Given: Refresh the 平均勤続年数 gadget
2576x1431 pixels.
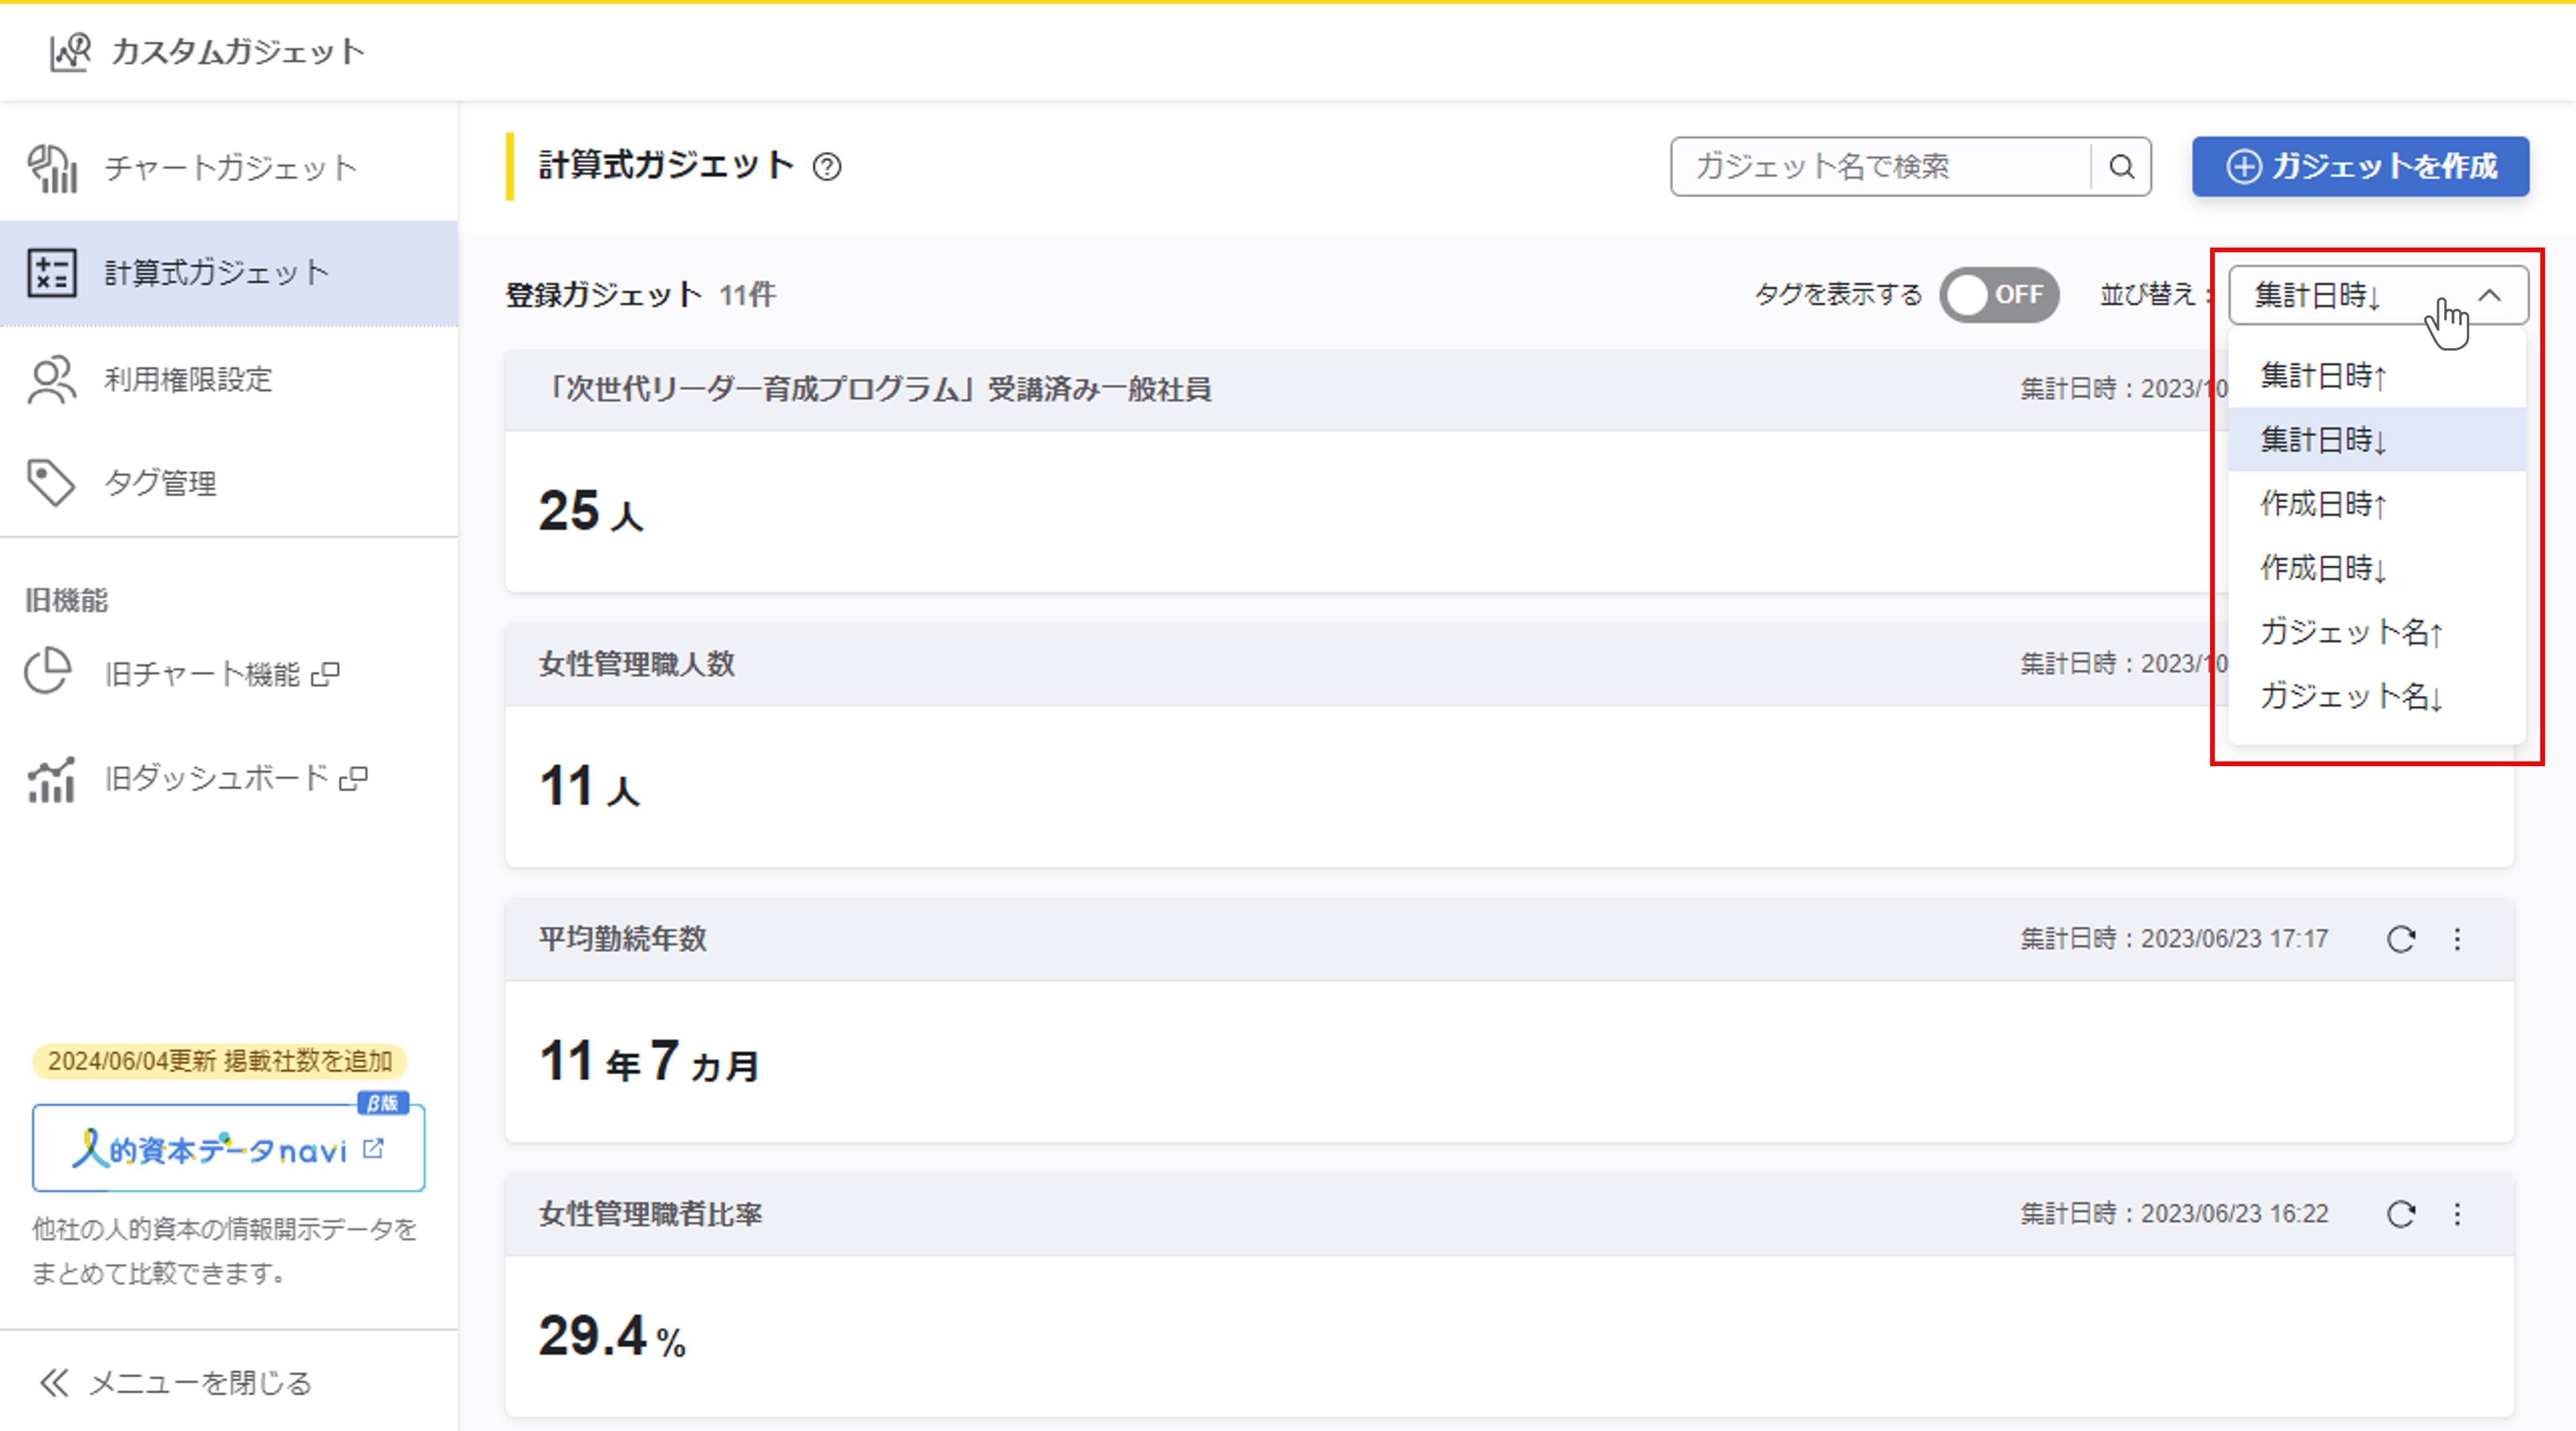Looking at the screenshot, I should (2401, 939).
